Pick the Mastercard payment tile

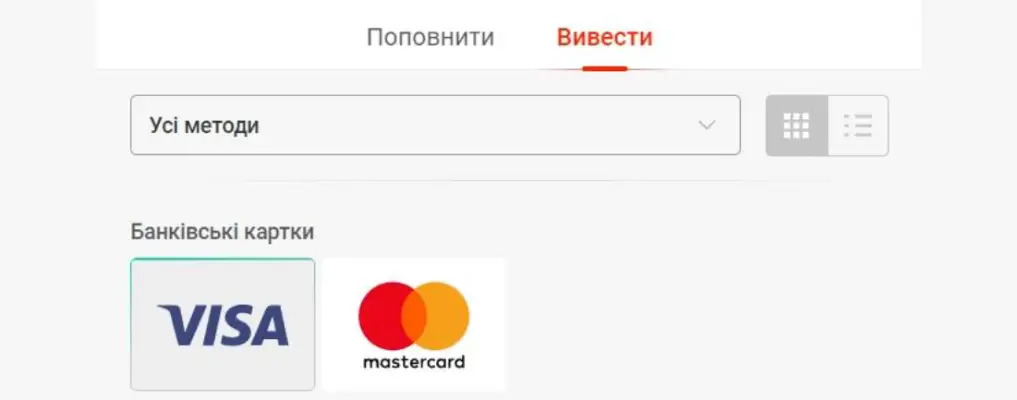pyautogui.click(x=414, y=324)
